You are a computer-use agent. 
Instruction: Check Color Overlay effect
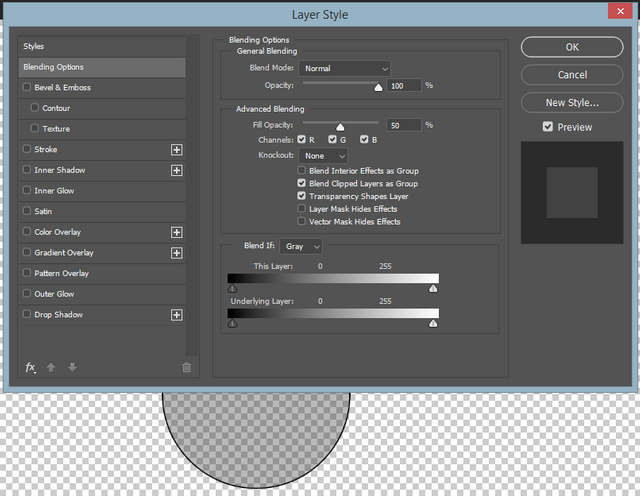27,231
